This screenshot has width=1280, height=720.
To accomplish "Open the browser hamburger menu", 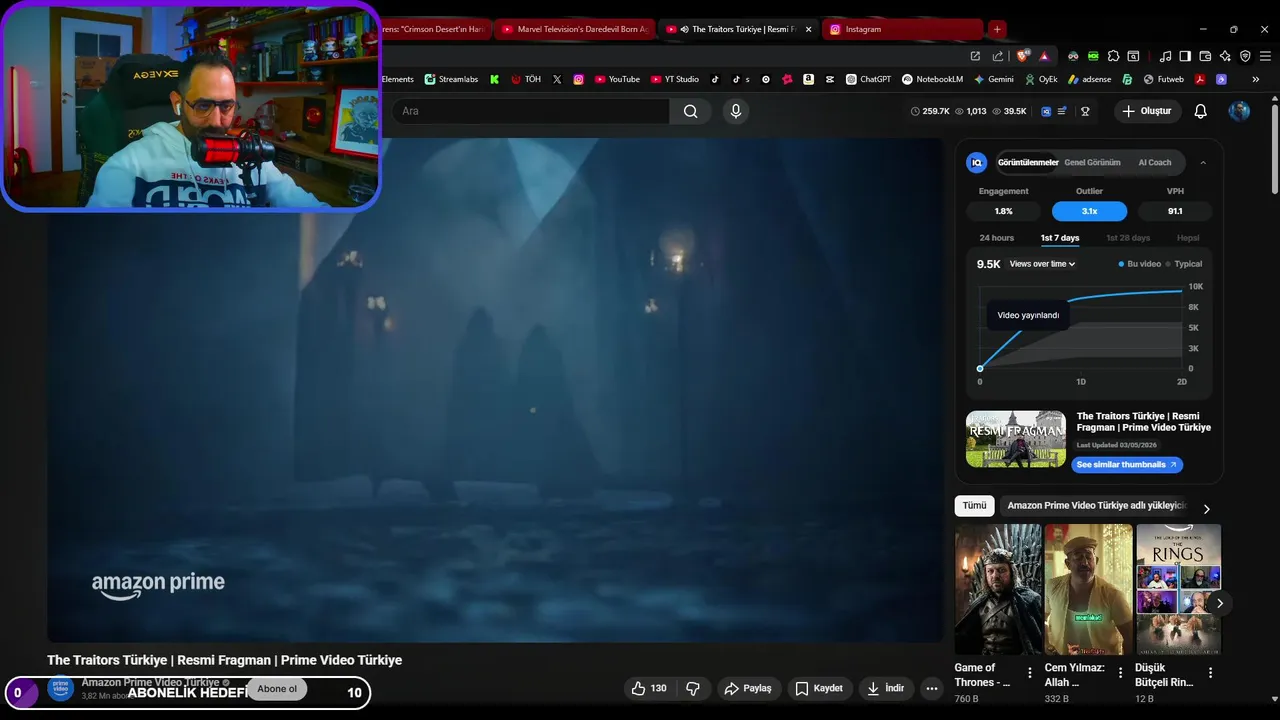I will (x=1267, y=56).
